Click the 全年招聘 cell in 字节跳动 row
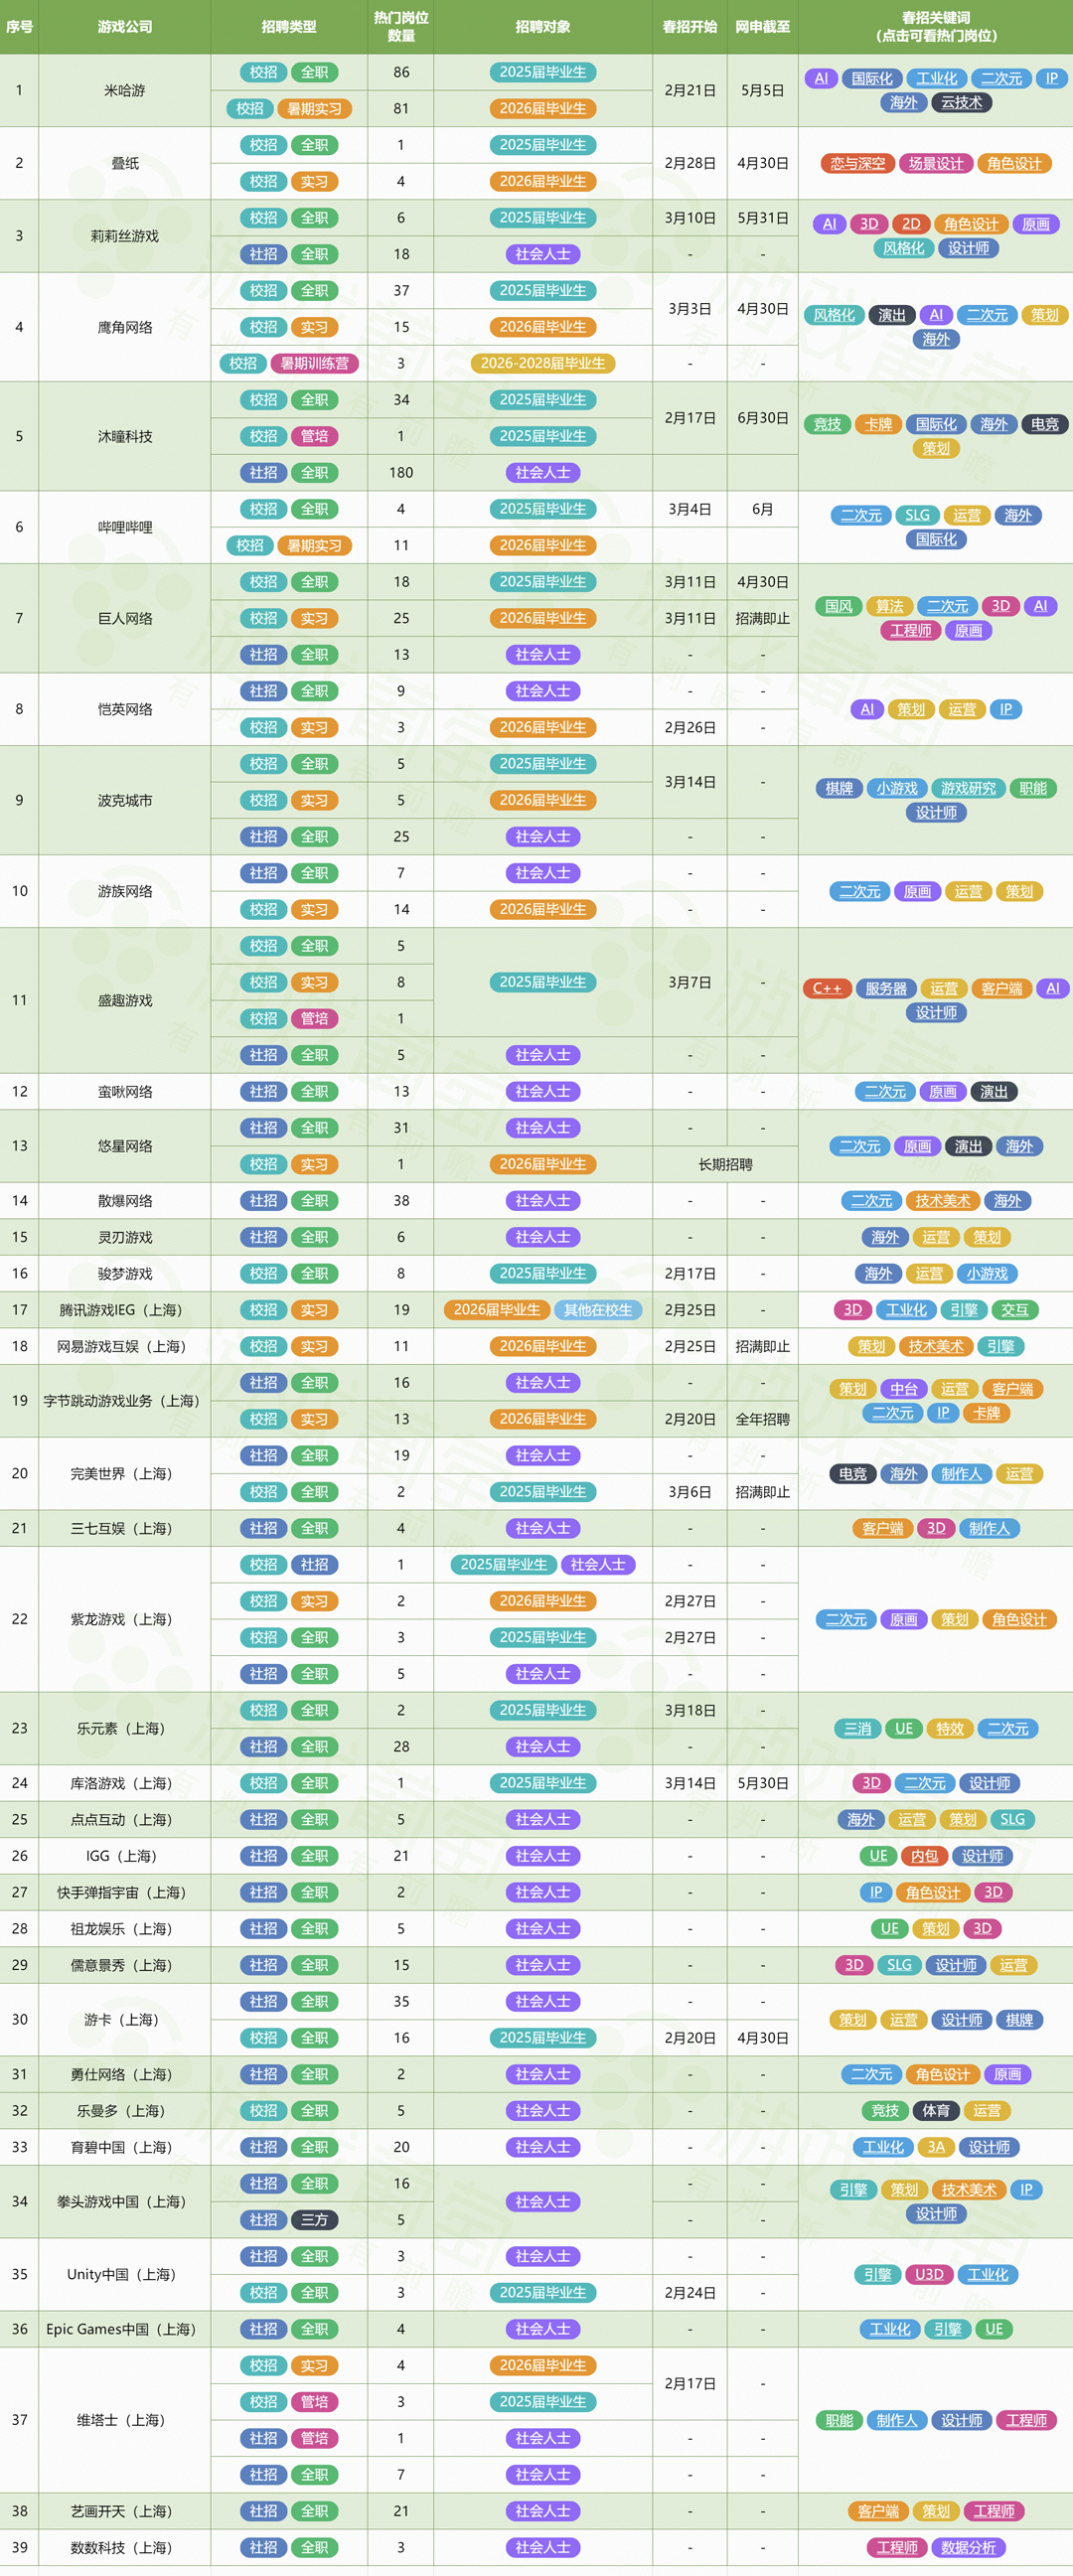Image resolution: width=1073 pixels, height=2576 pixels. click(x=763, y=1418)
